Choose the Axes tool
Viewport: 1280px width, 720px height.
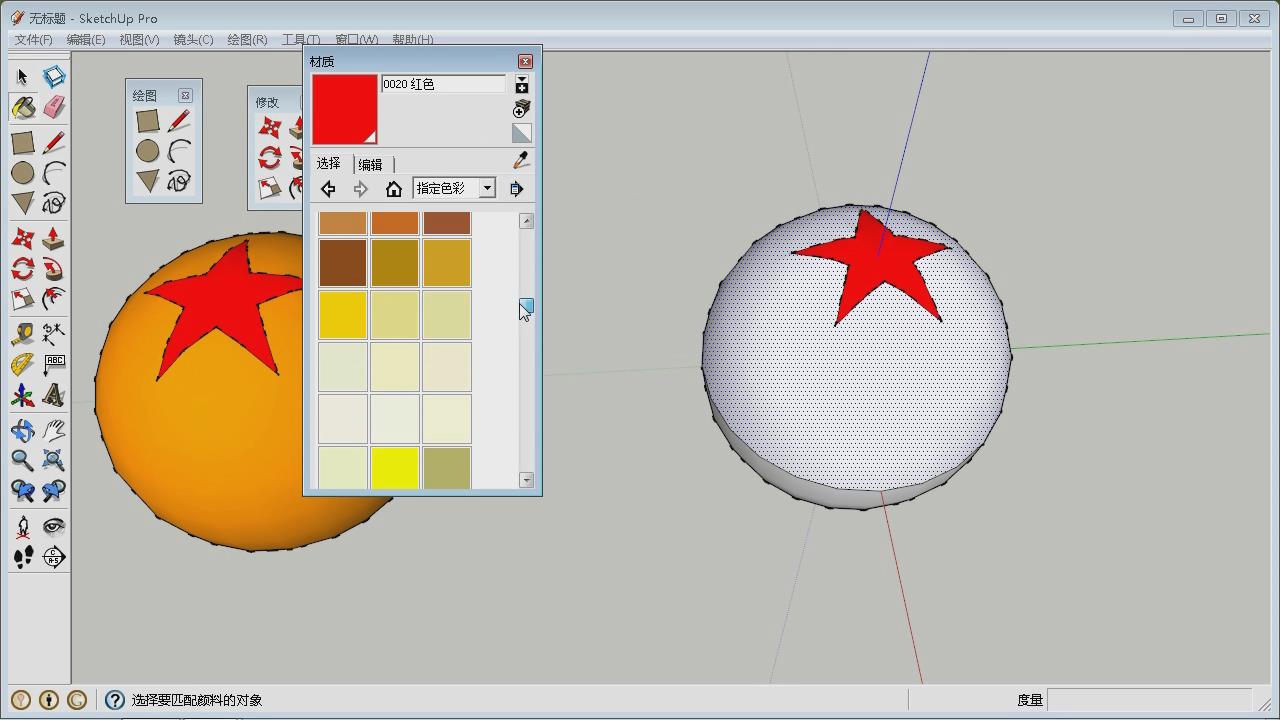[22, 395]
